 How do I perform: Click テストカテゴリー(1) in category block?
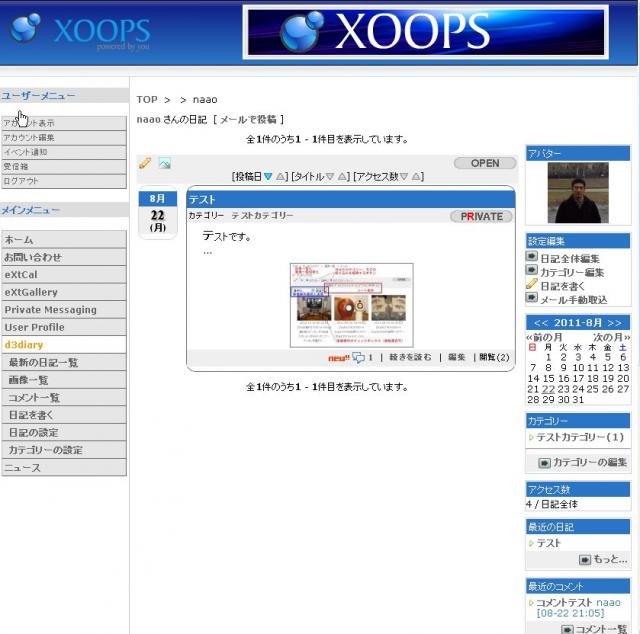click(580, 438)
